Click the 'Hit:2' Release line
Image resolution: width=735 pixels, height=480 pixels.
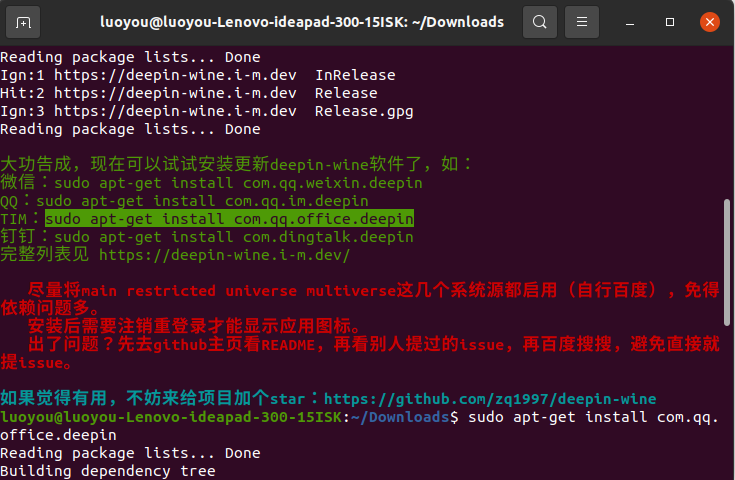(x=188, y=93)
